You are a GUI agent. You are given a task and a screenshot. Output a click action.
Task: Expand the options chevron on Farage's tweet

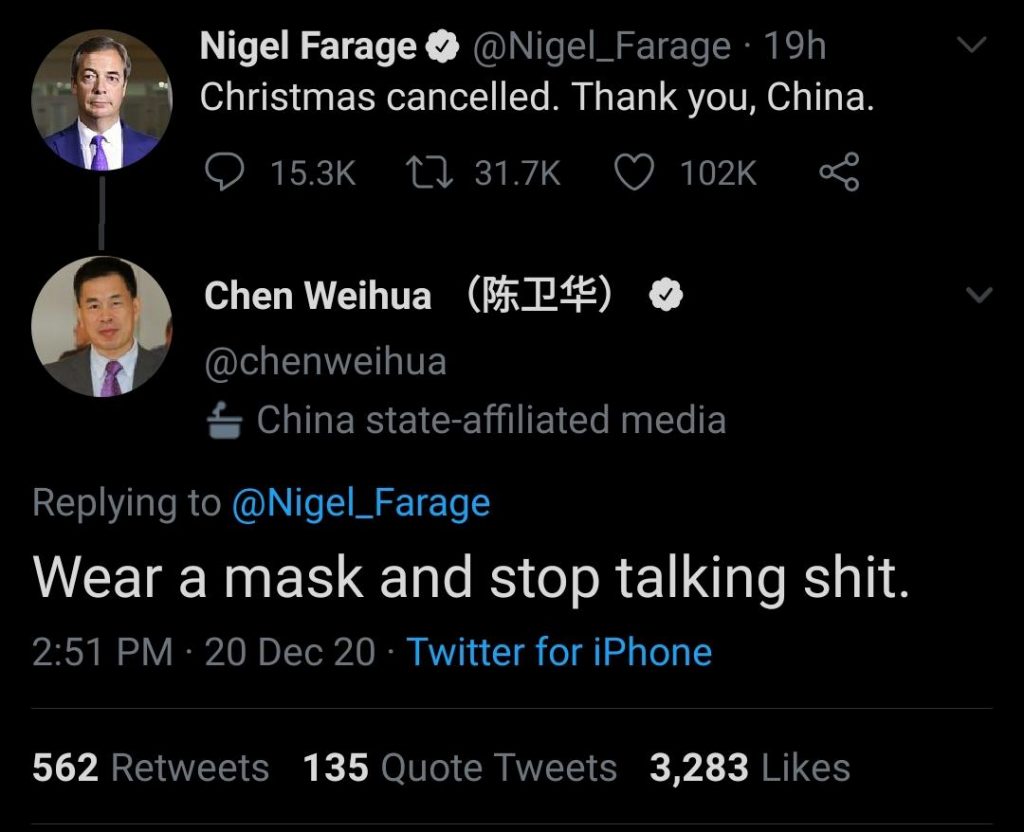click(x=973, y=44)
